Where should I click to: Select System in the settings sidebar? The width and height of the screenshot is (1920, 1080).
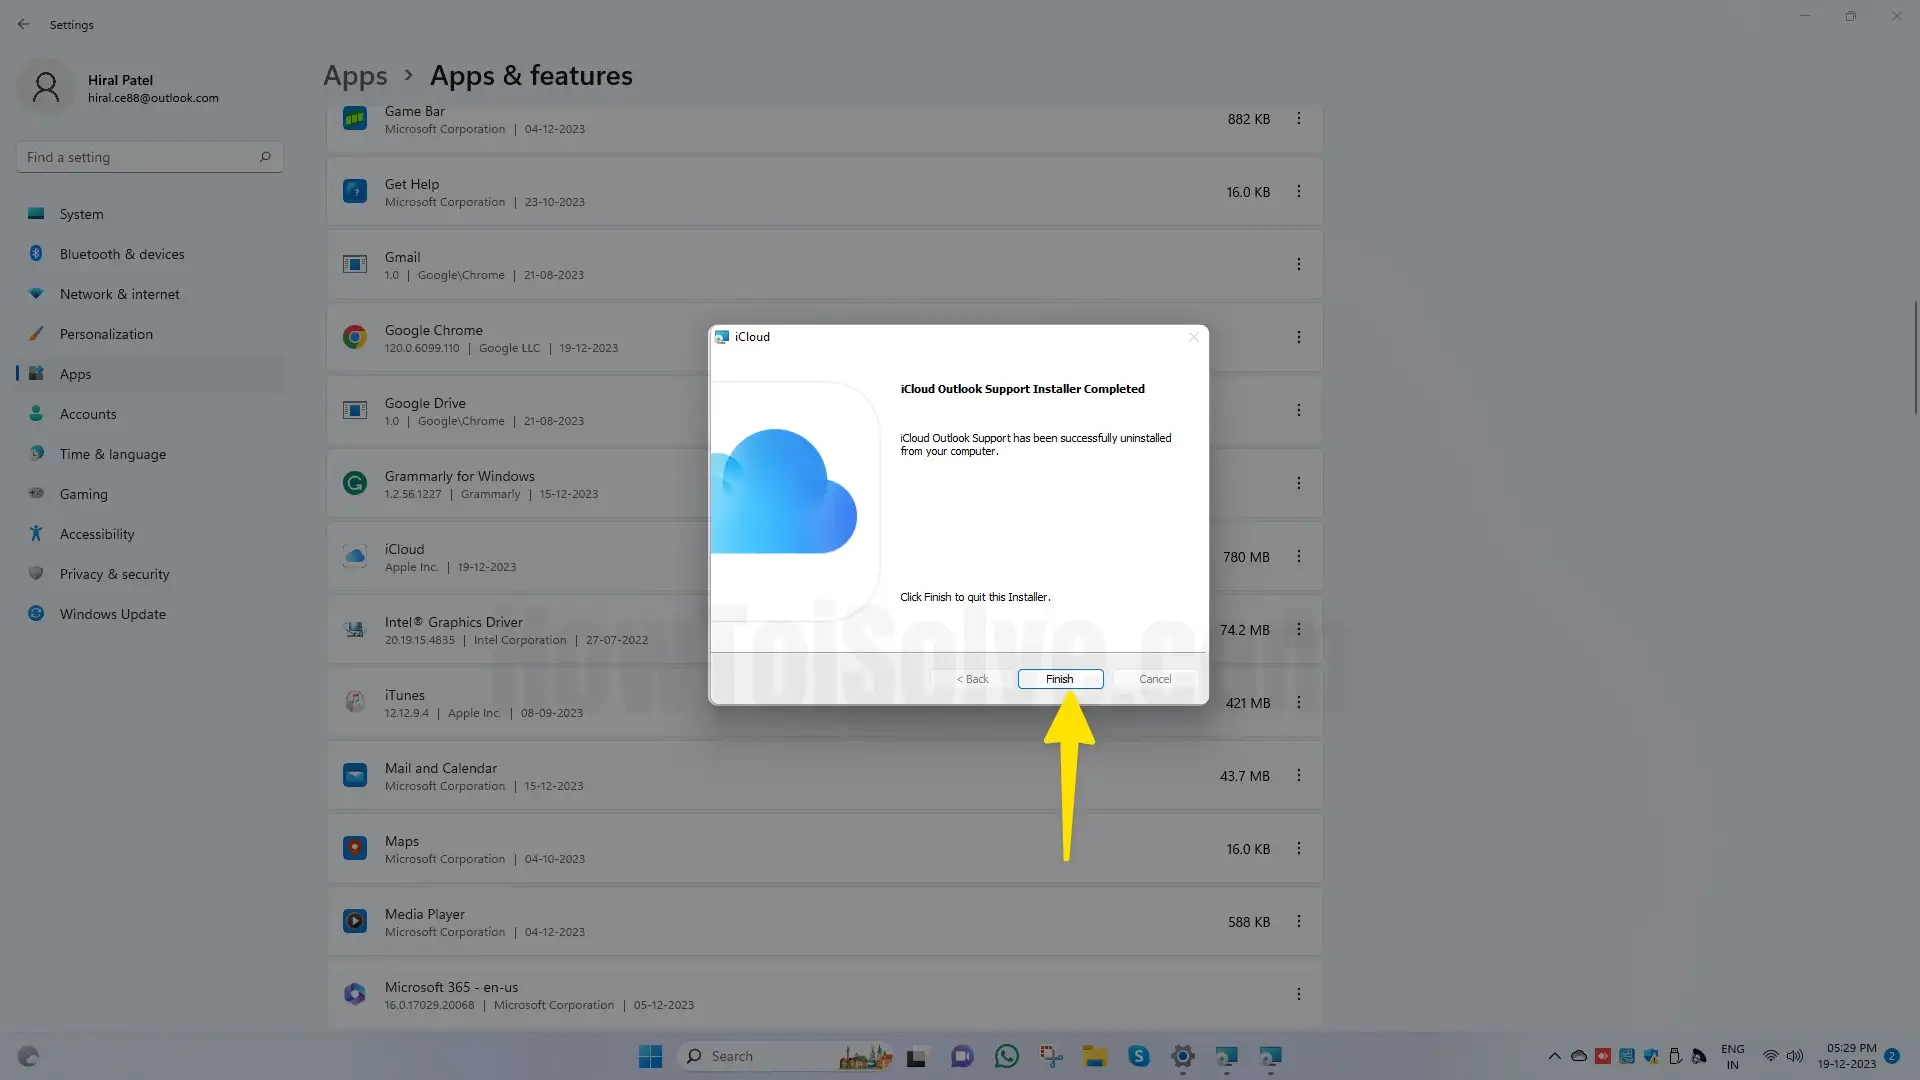click(81, 214)
